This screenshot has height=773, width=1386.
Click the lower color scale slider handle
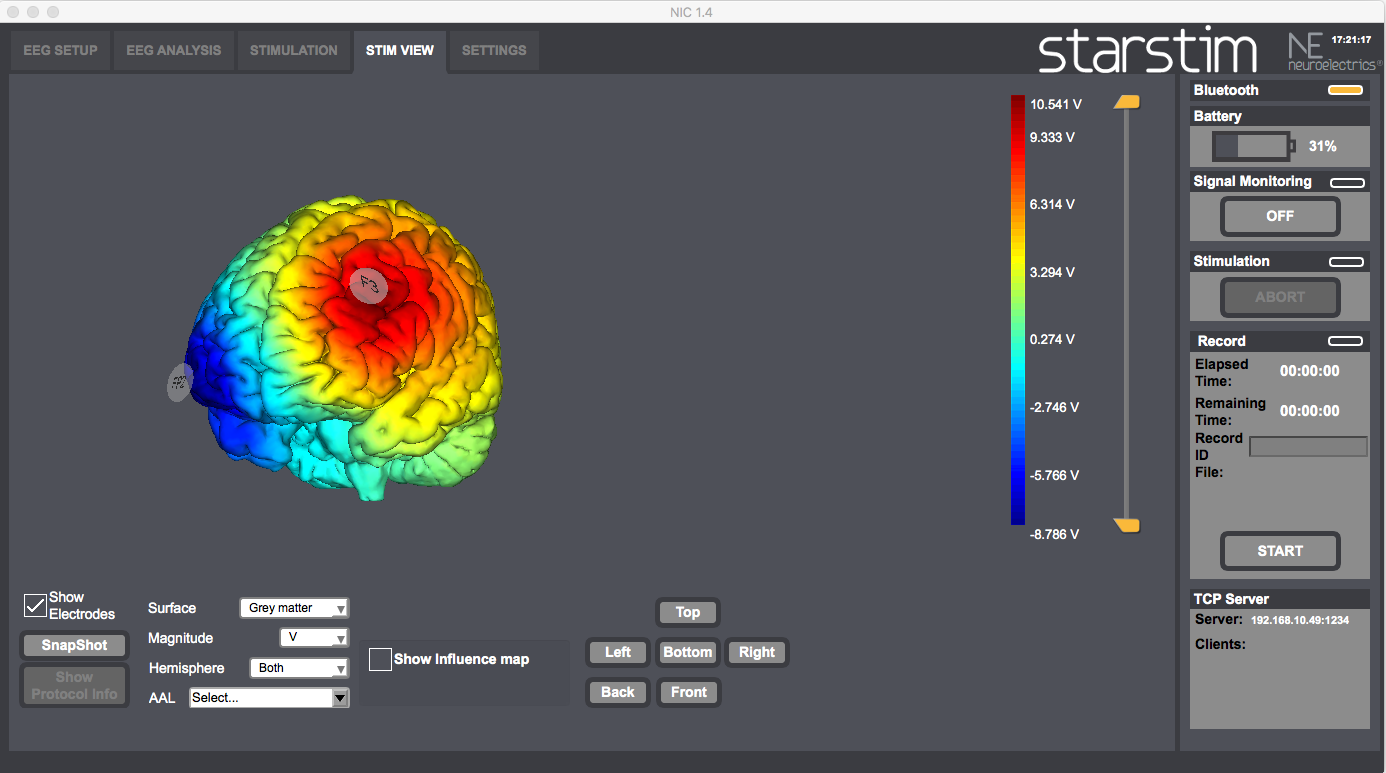tap(1127, 526)
